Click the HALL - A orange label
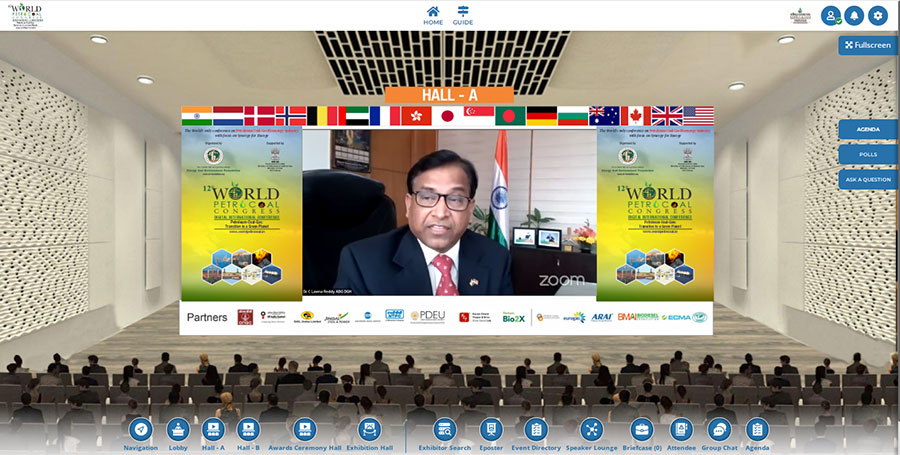 pyautogui.click(x=449, y=95)
